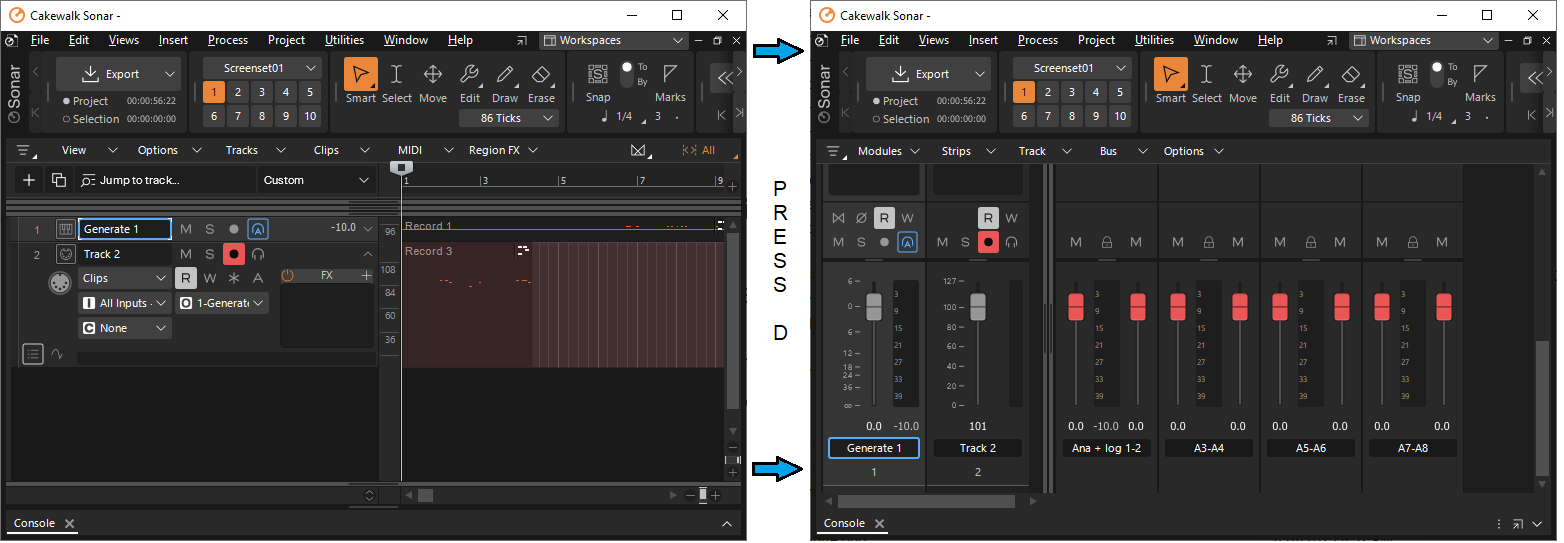The width and height of the screenshot is (1564, 543).
Task: Open the Region FX menu
Action: [x=503, y=150]
